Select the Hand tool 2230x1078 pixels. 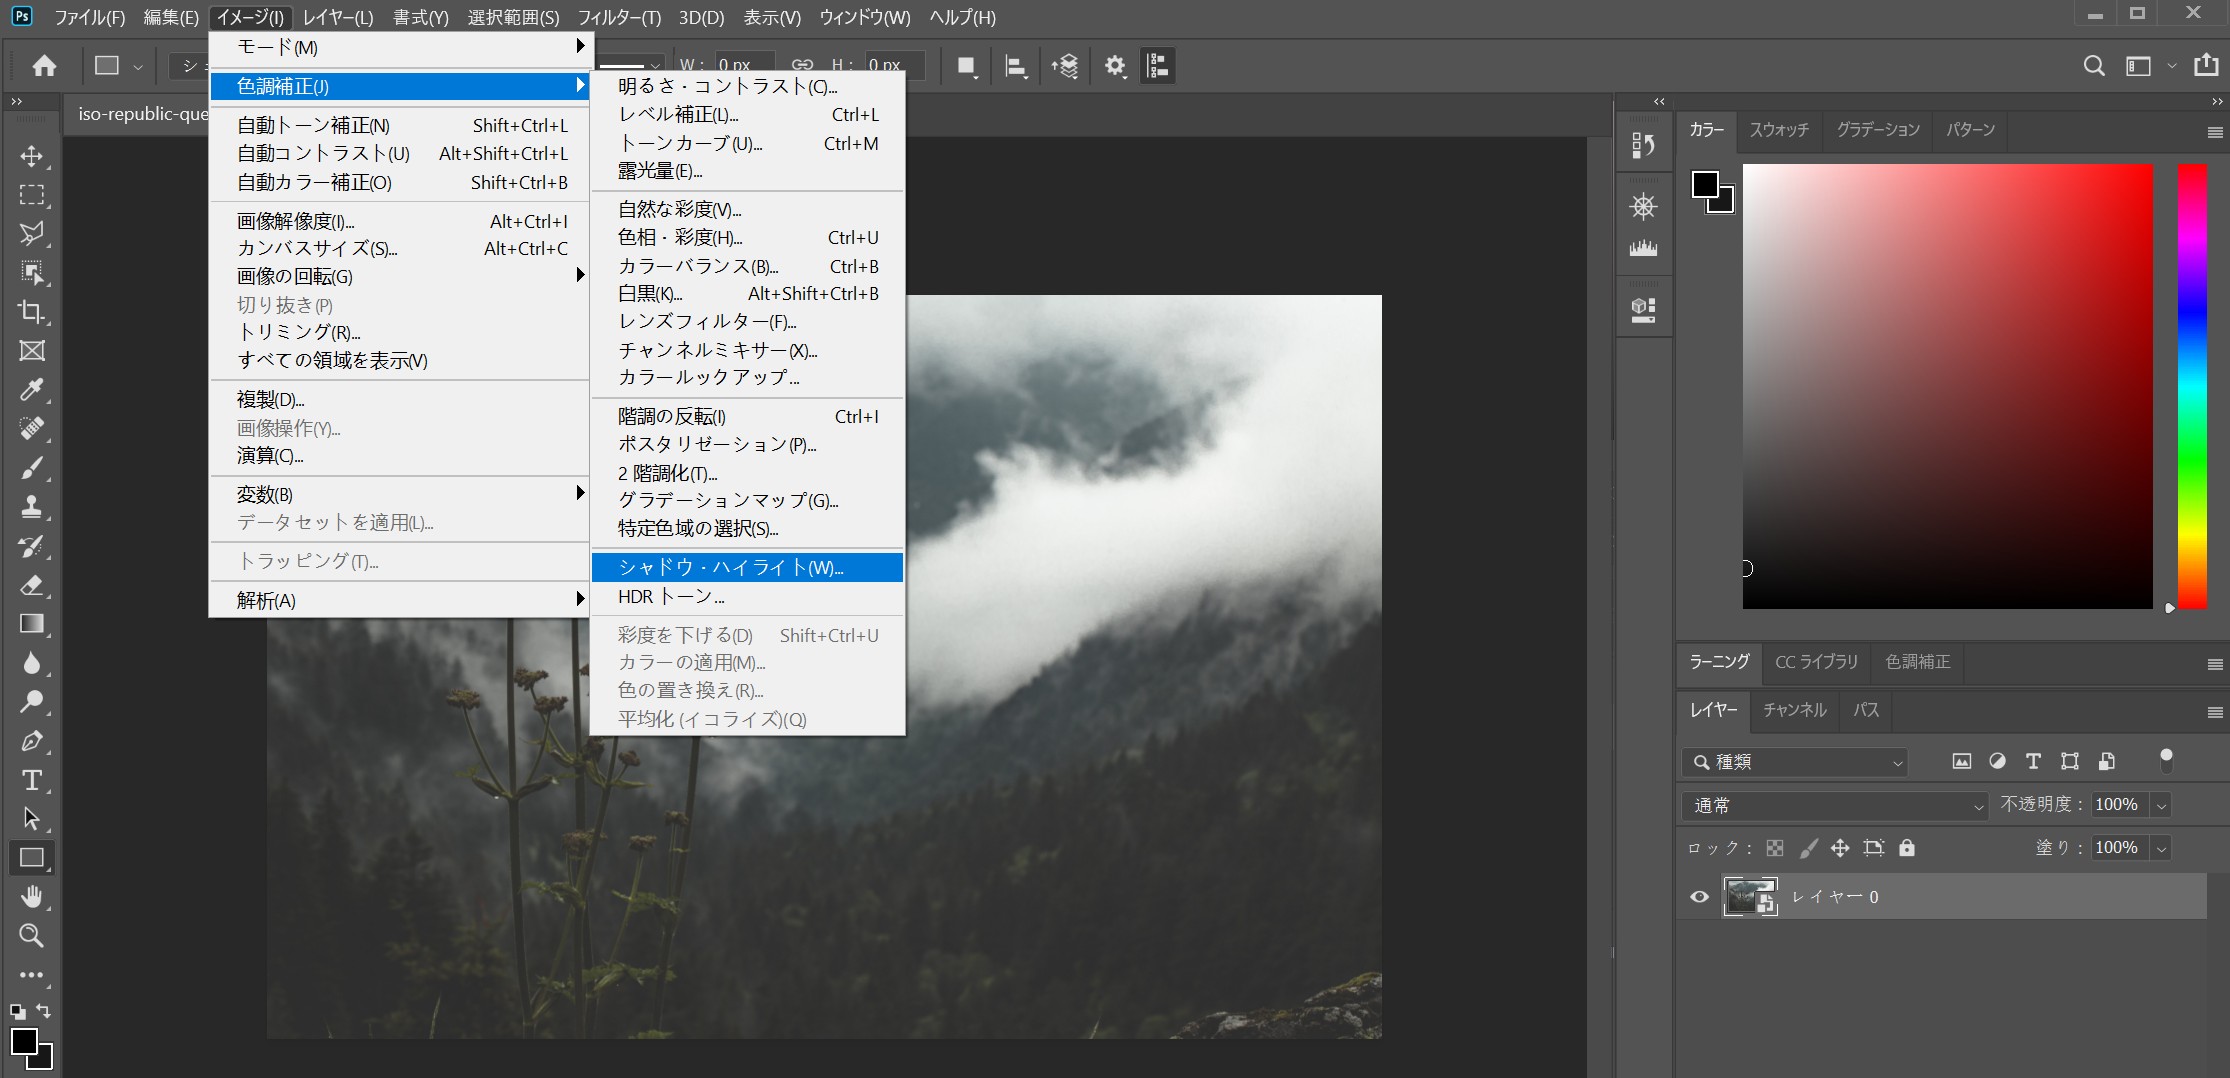(x=32, y=896)
